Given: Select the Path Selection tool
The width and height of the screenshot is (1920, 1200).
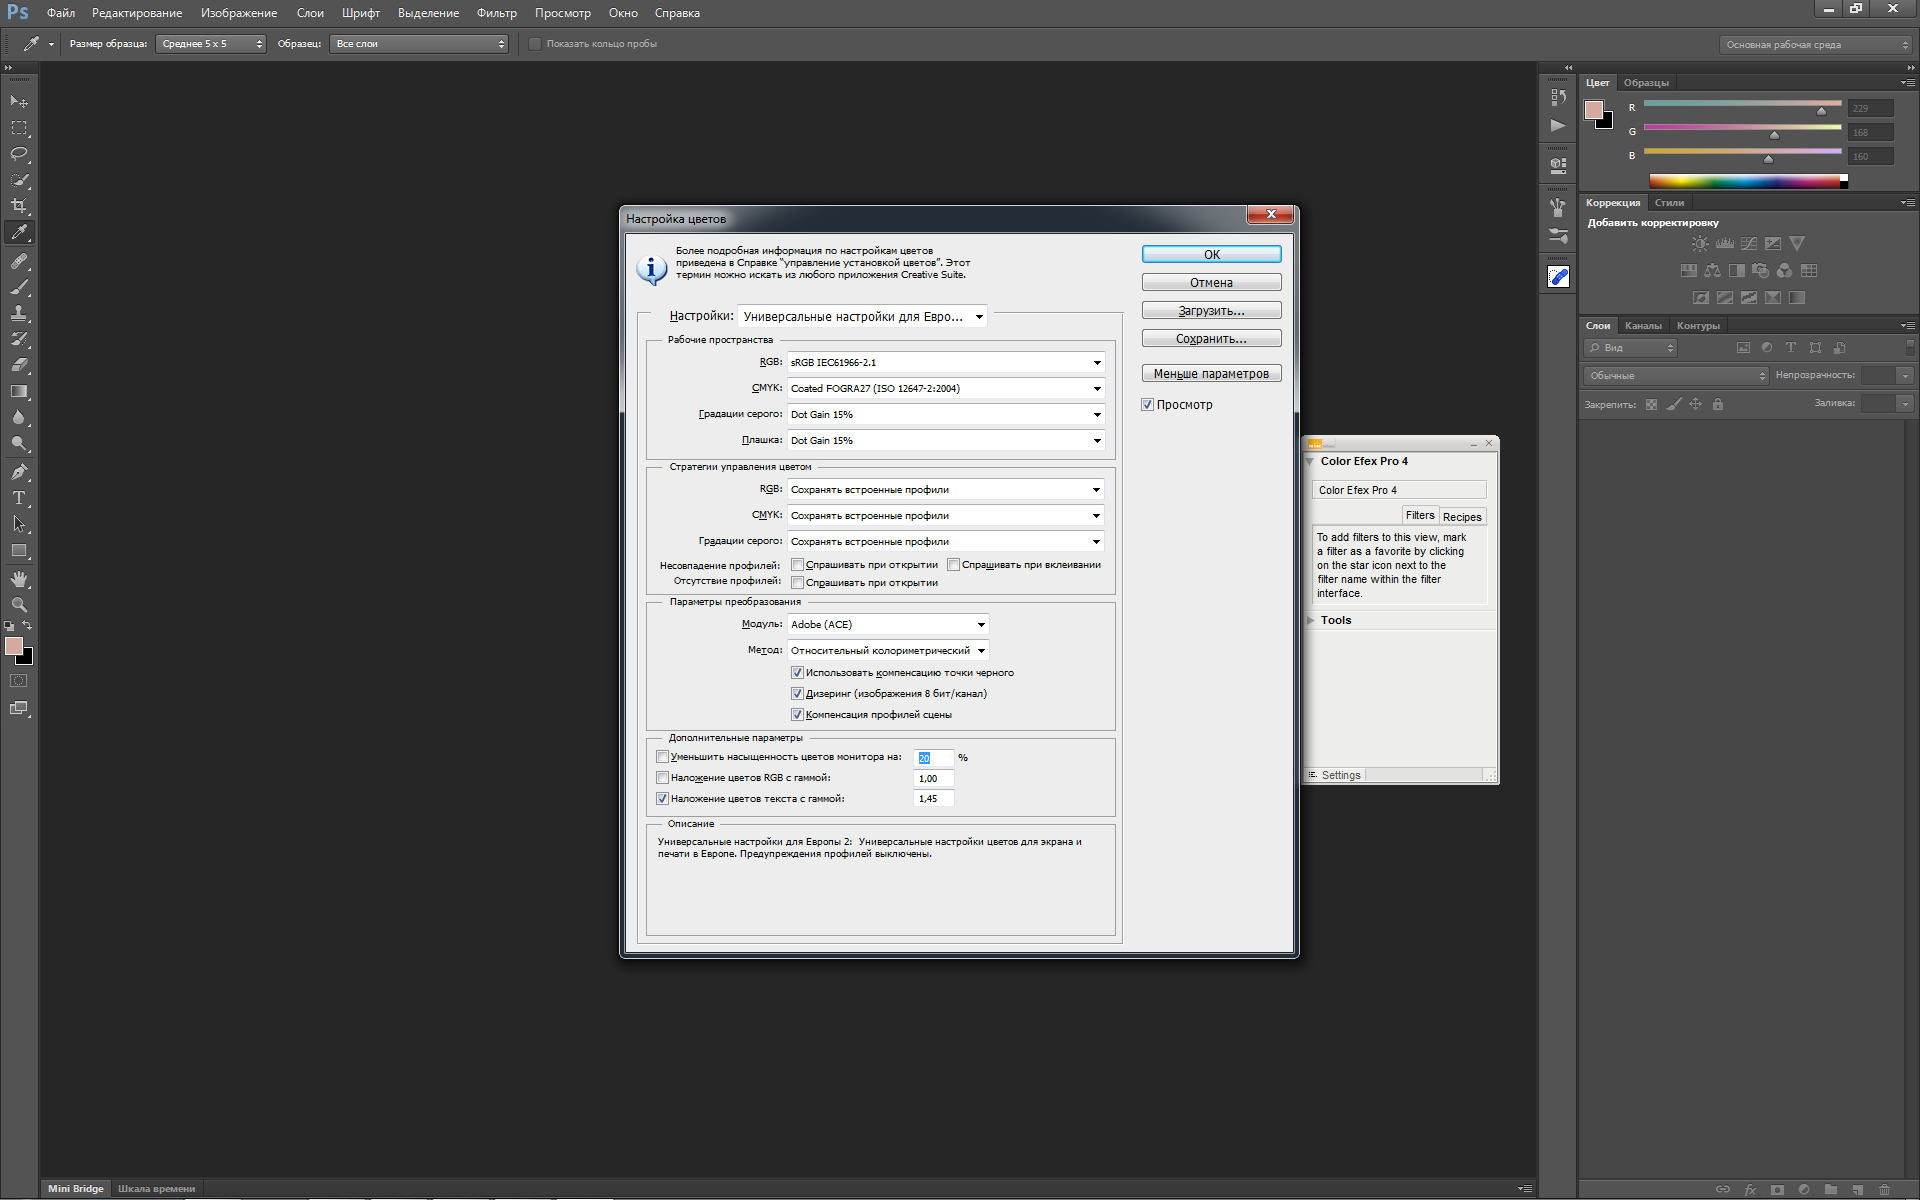Looking at the screenshot, I should click(x=19, y=523).
